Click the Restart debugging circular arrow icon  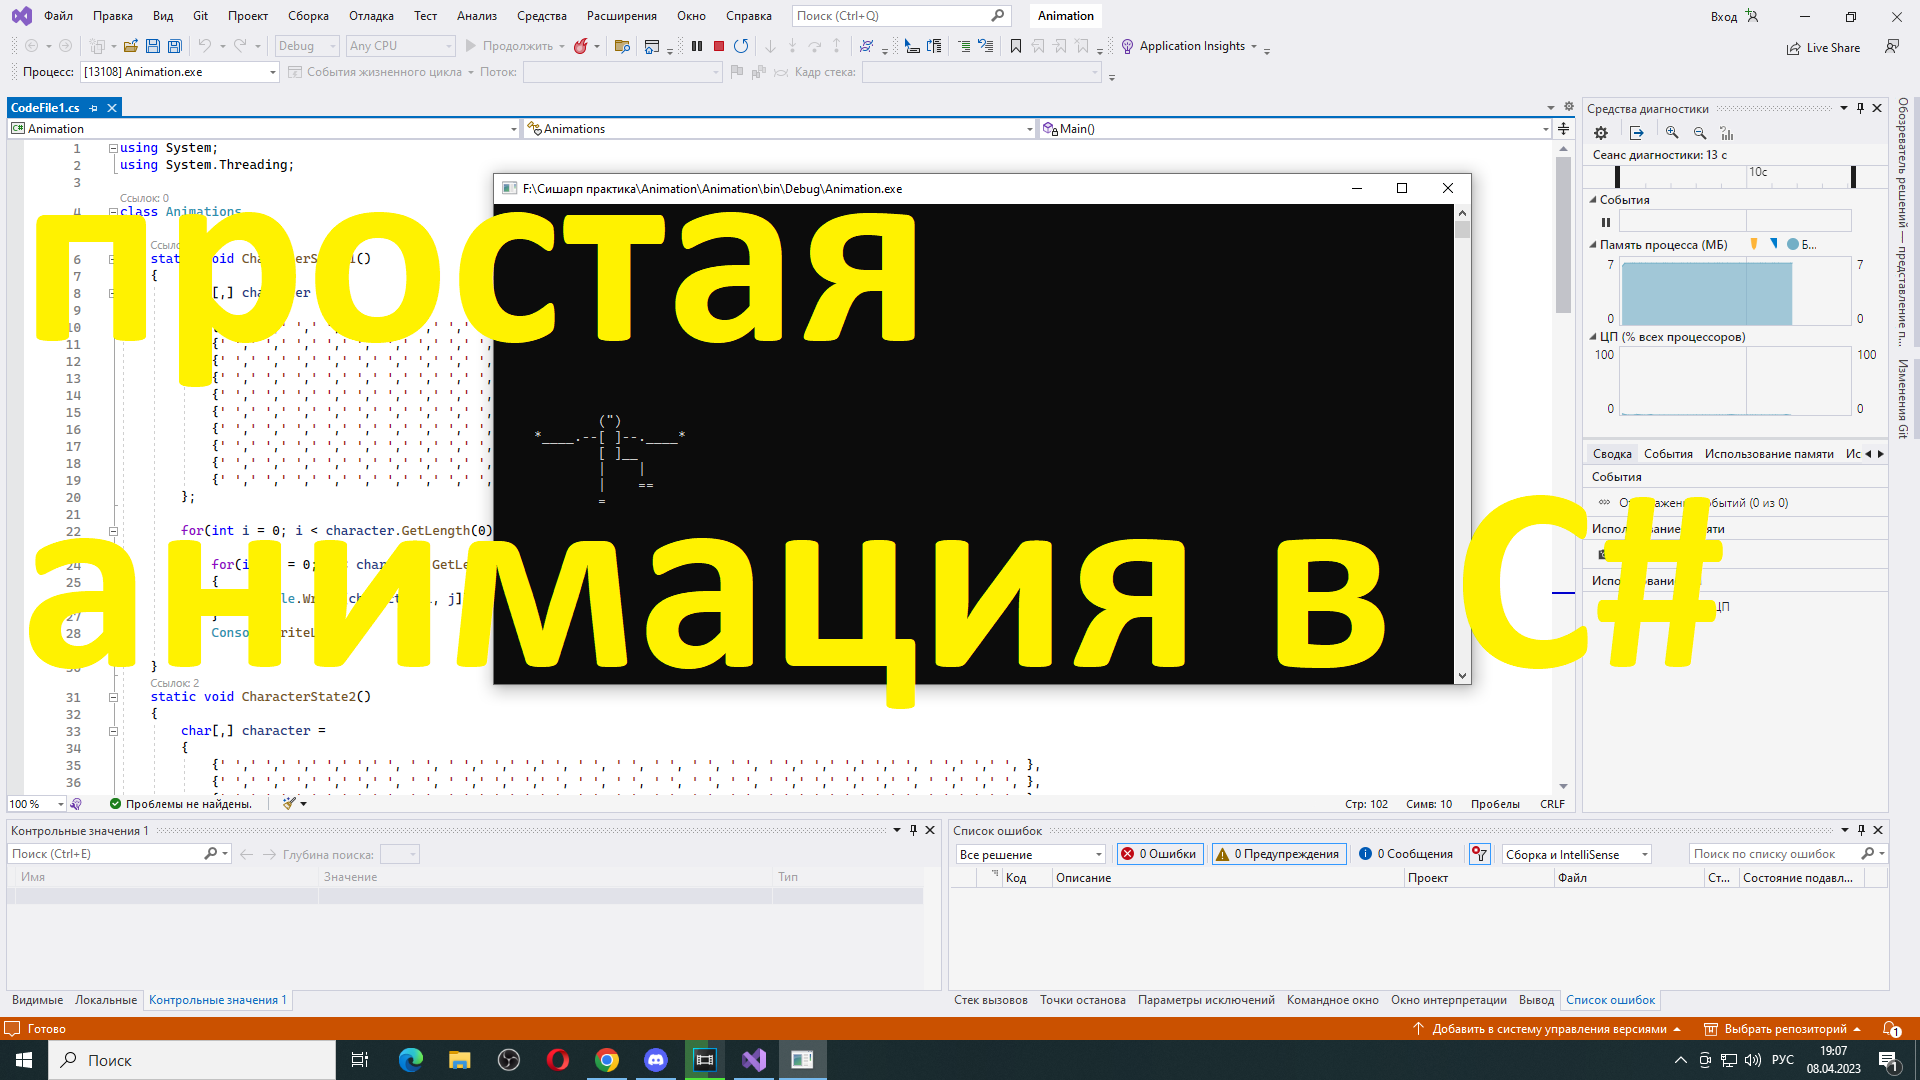tap(742, 45)
